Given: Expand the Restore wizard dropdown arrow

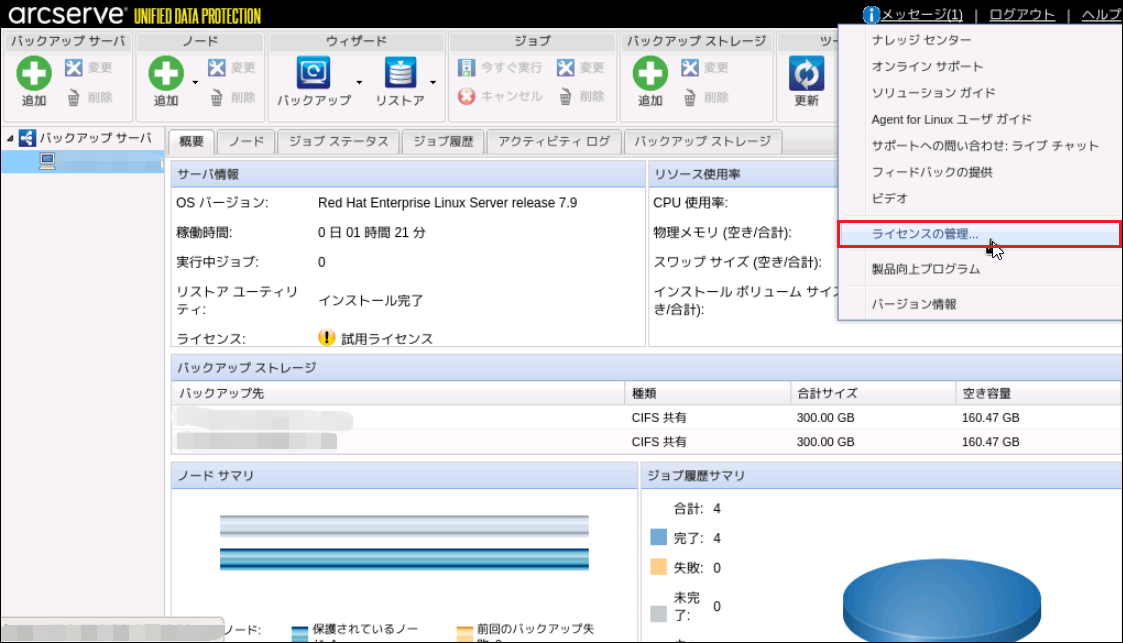Looking at the screenshot, I should click(x=433, y=82).
